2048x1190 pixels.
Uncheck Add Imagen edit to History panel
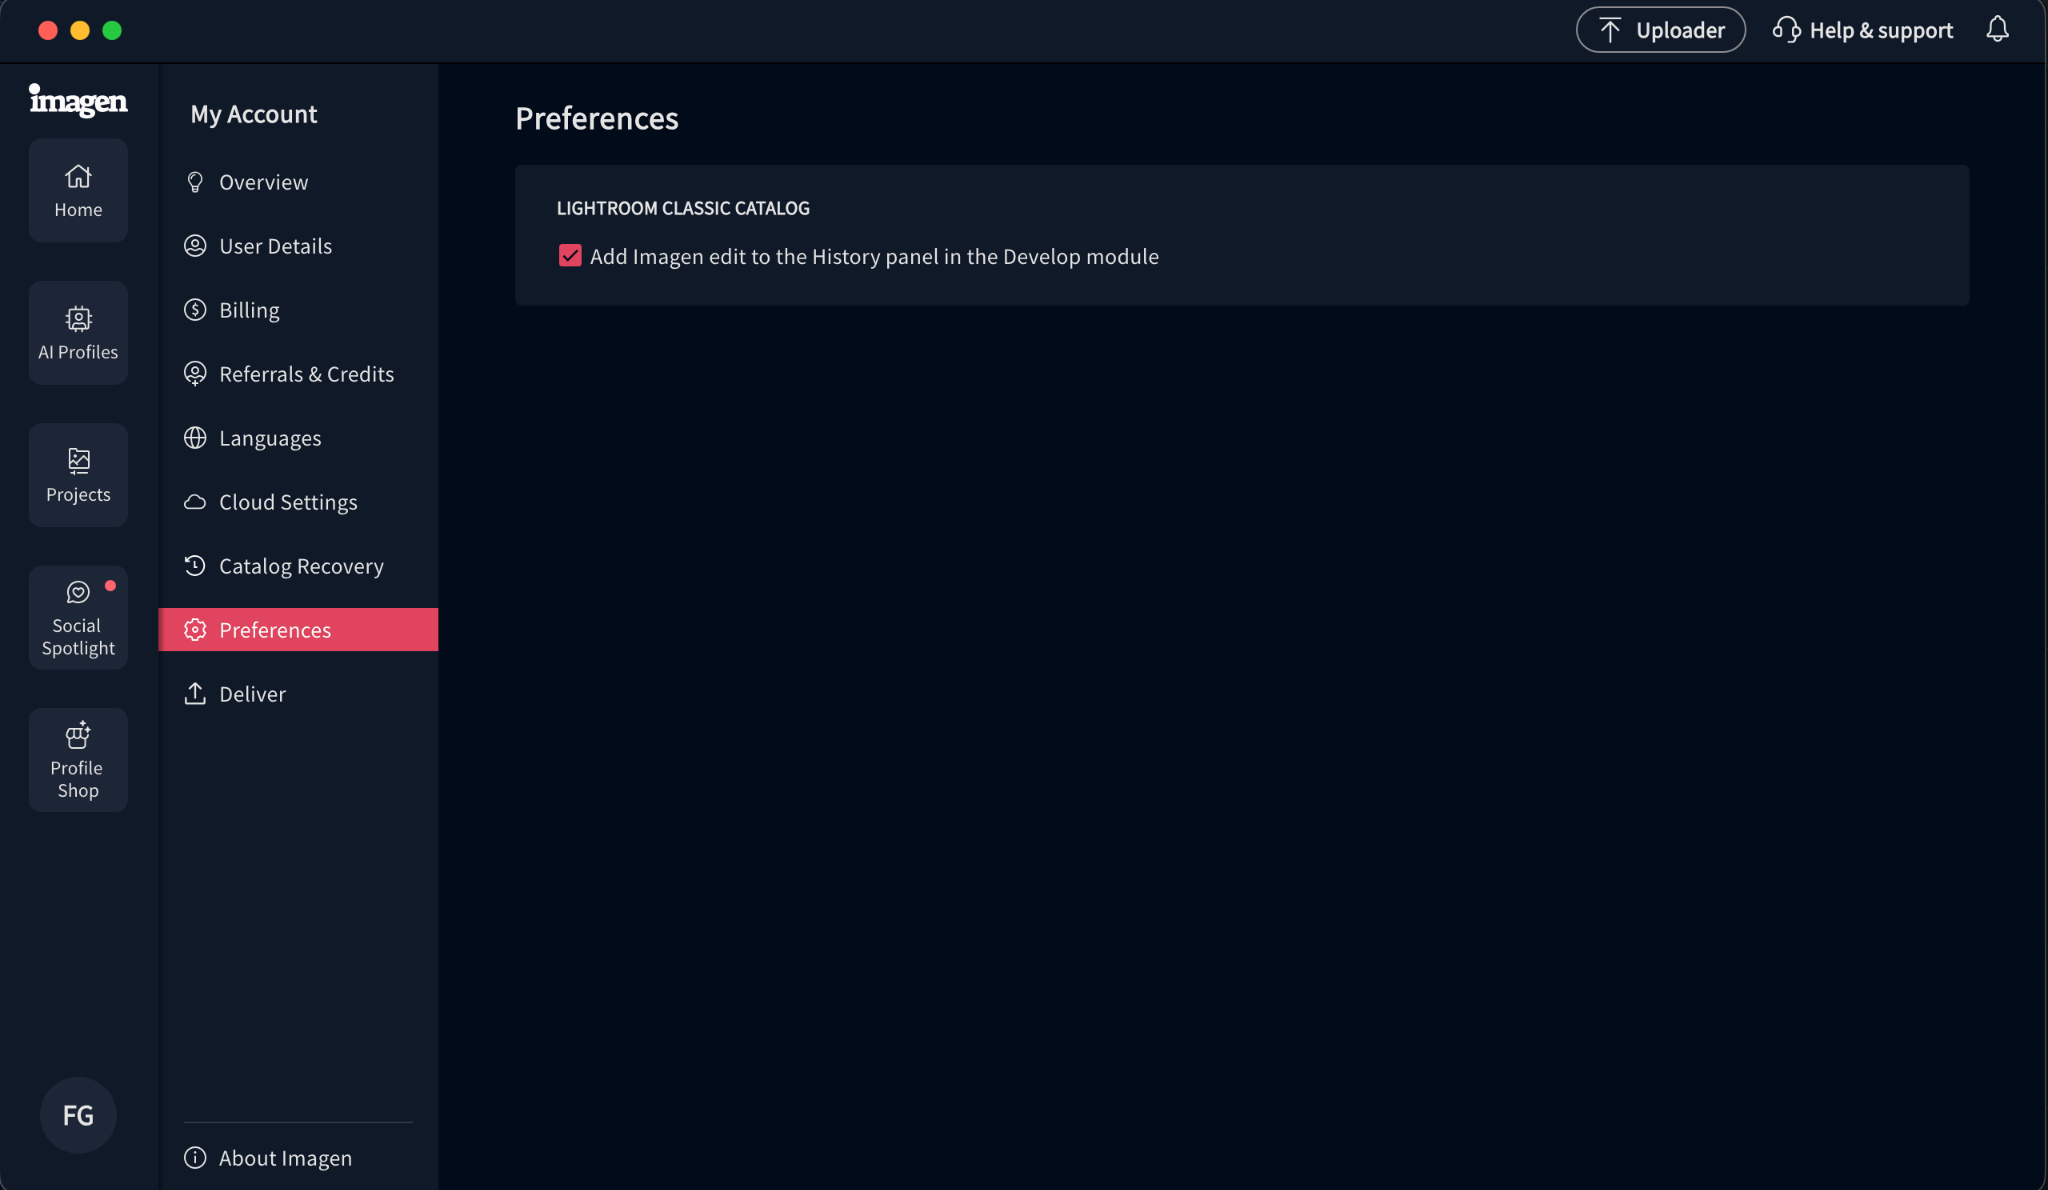(570, 256)
